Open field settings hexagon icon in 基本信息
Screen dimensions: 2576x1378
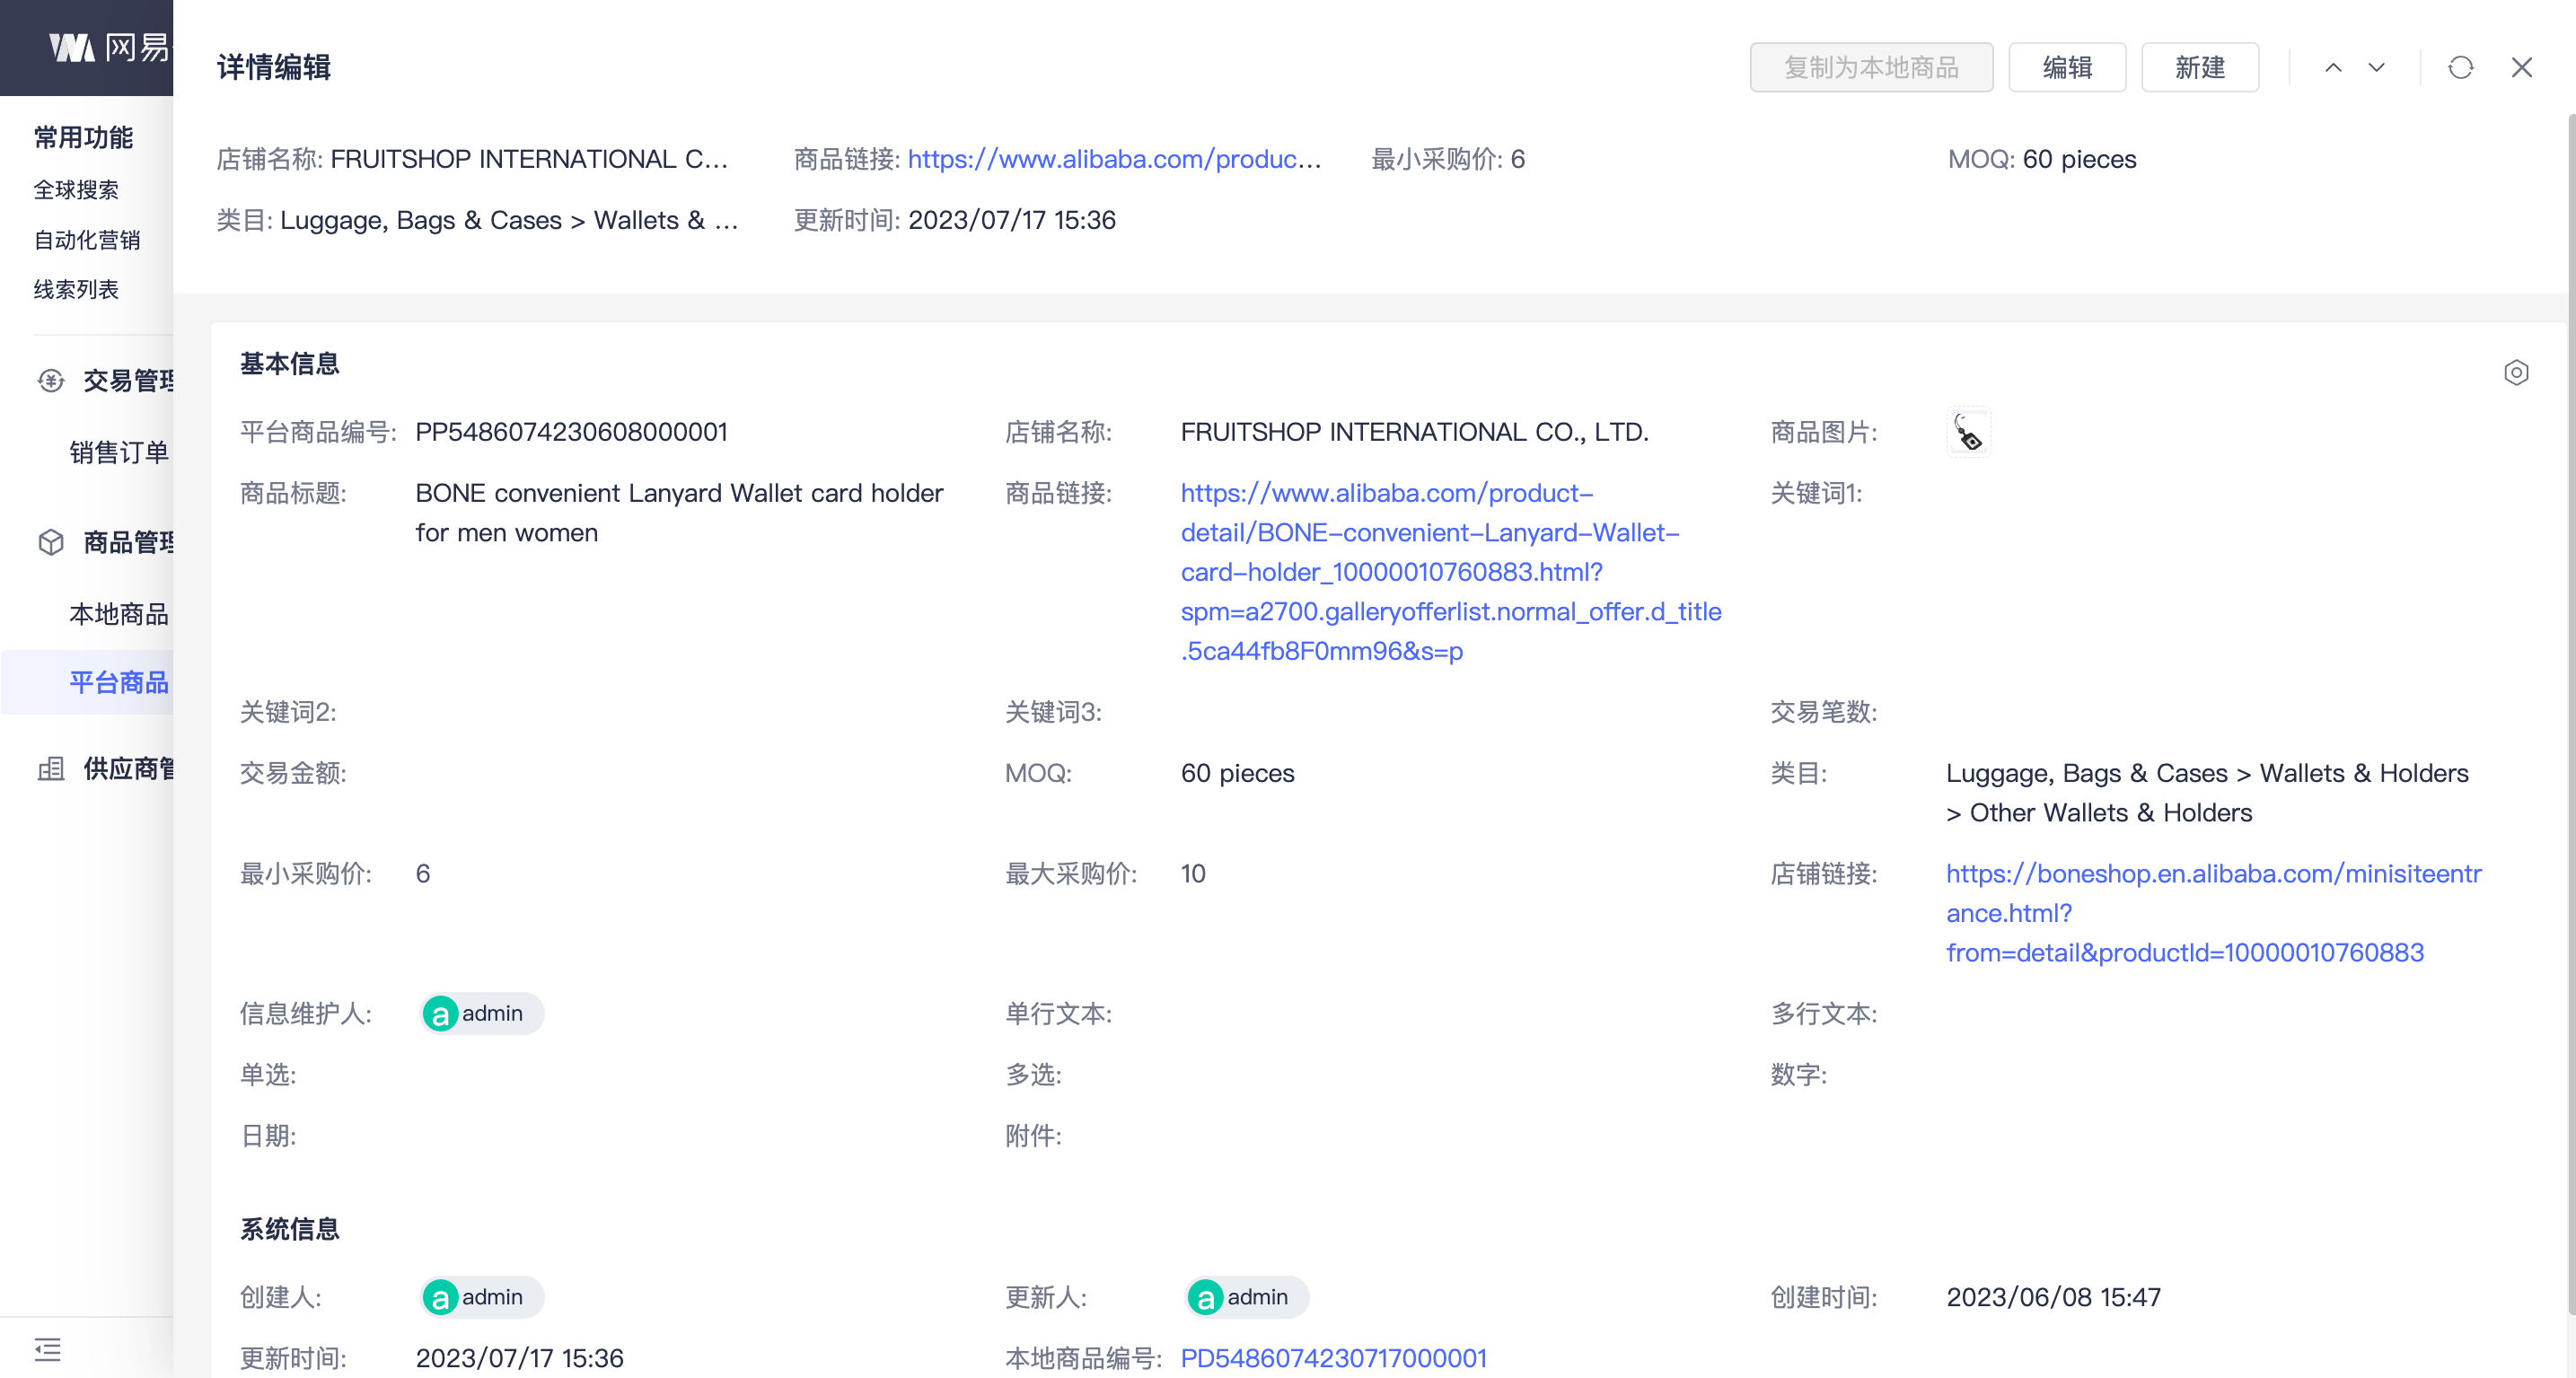point(2516,373)
